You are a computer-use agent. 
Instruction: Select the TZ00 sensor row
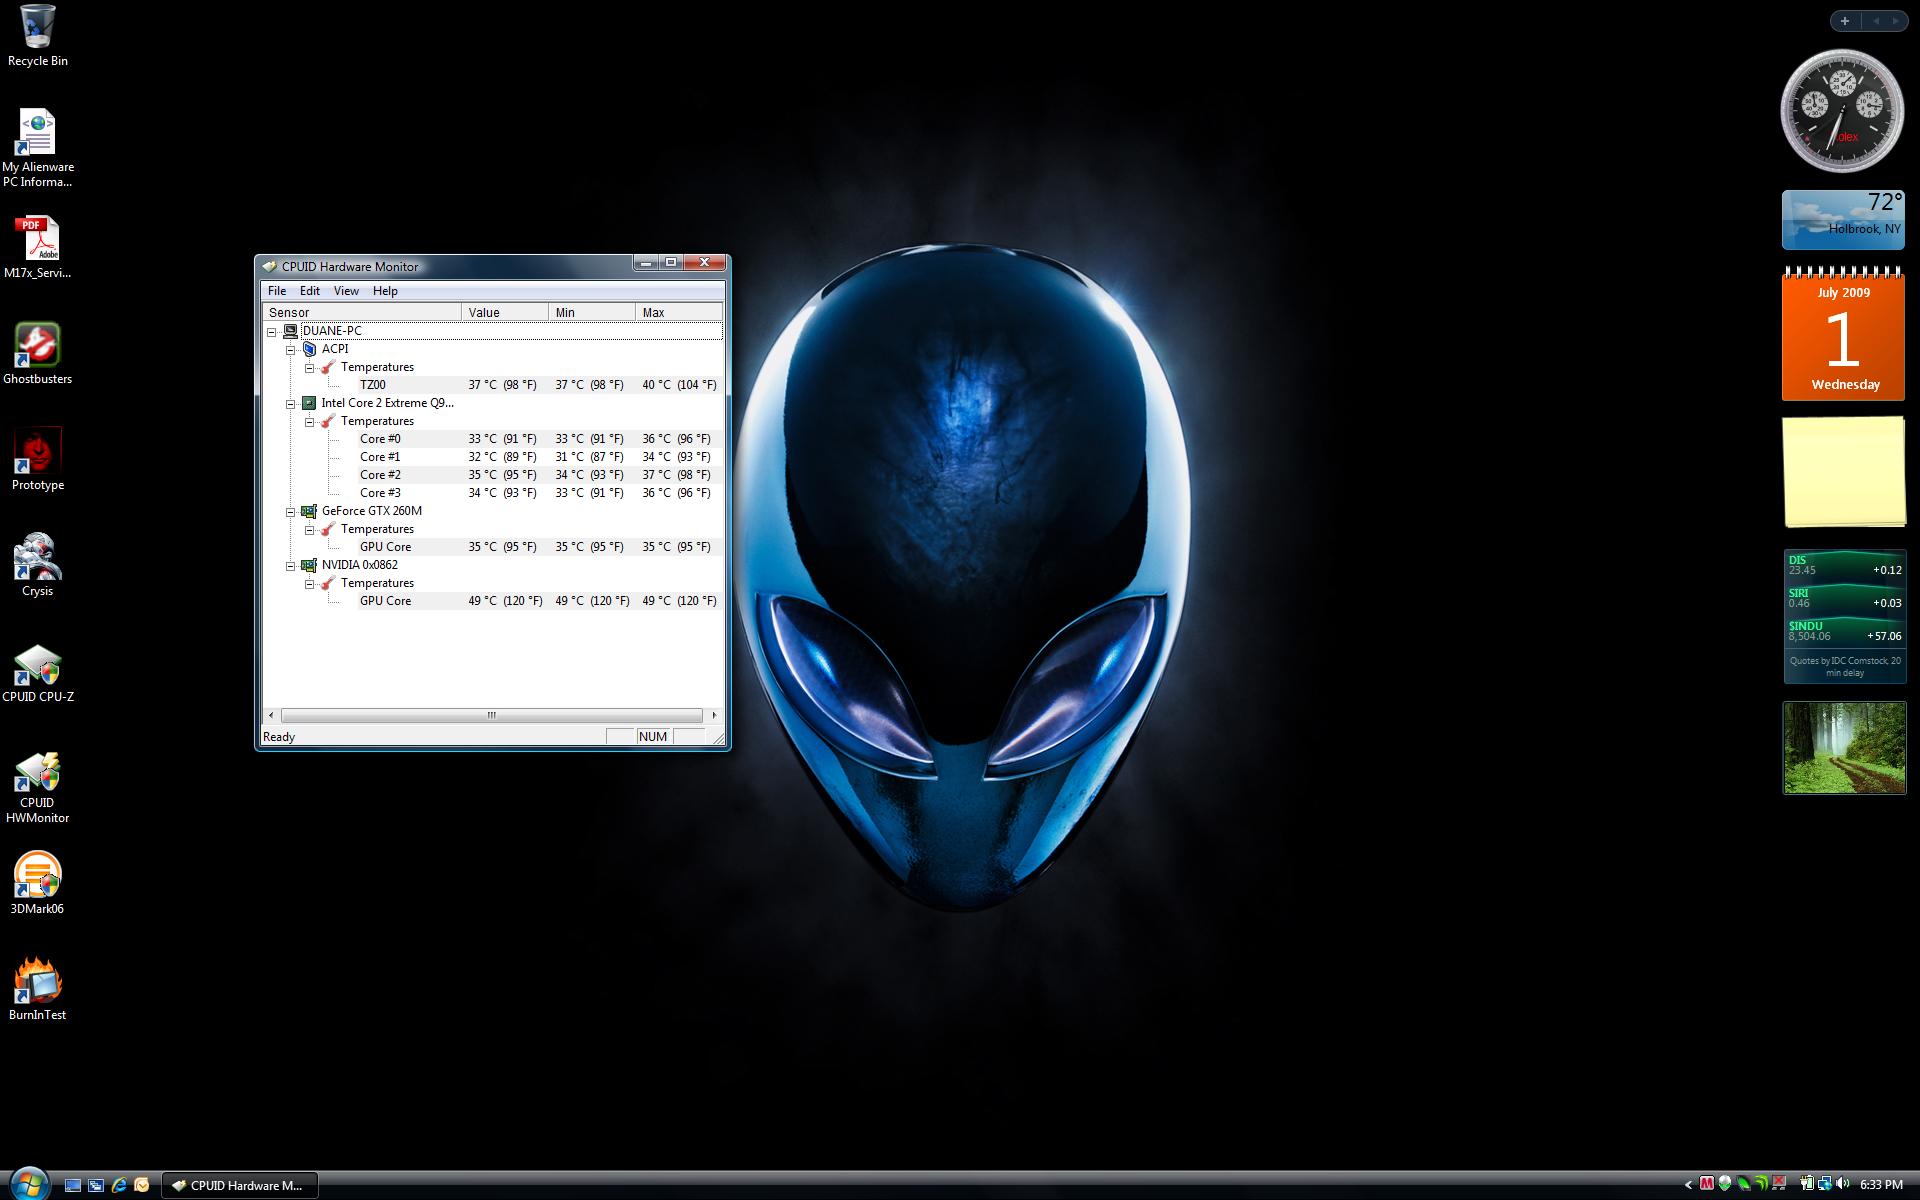coord(539,385)
